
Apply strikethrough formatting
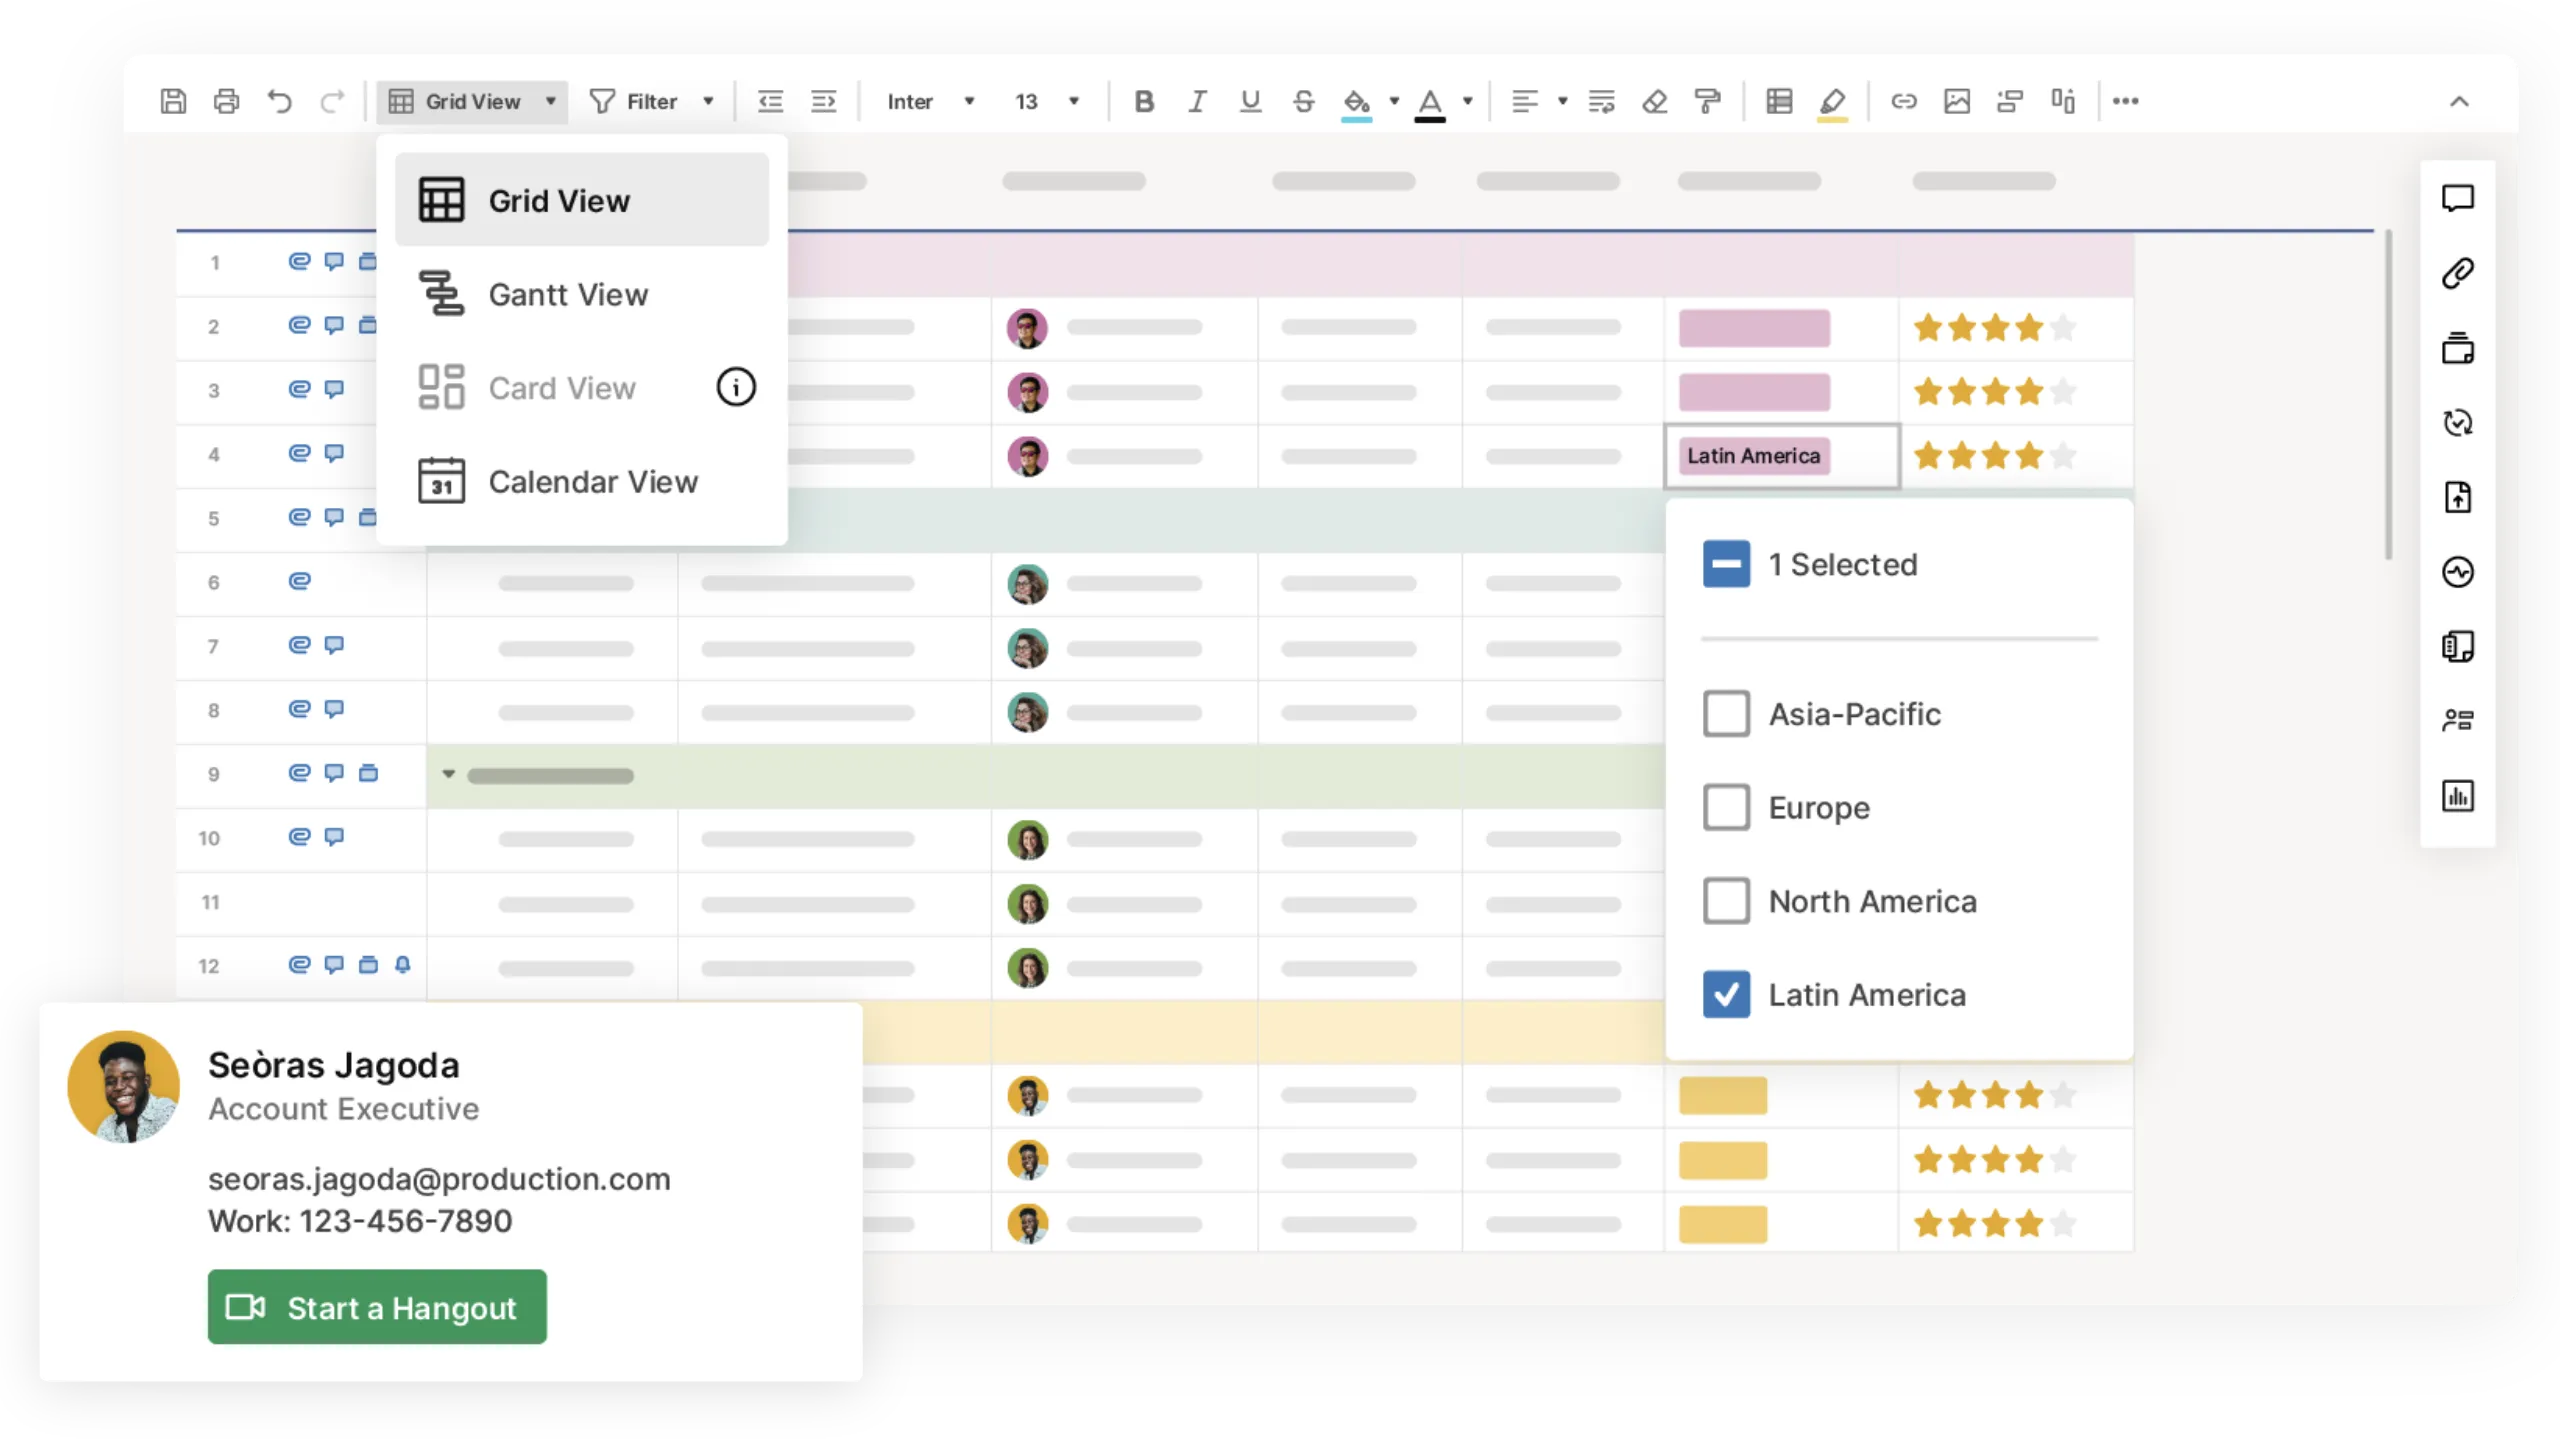click(1303, 101)
